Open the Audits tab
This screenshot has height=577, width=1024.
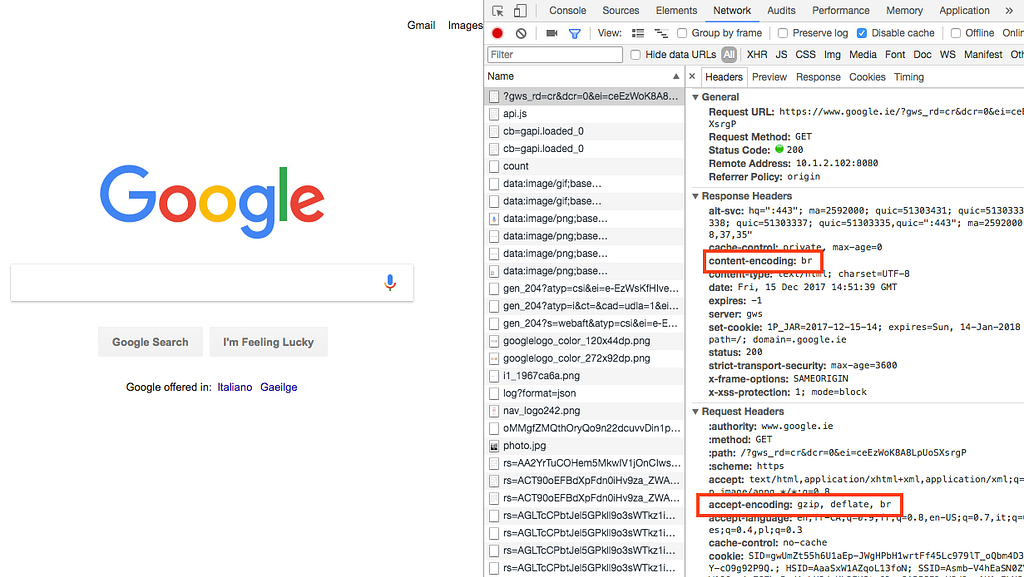[781, 10]
